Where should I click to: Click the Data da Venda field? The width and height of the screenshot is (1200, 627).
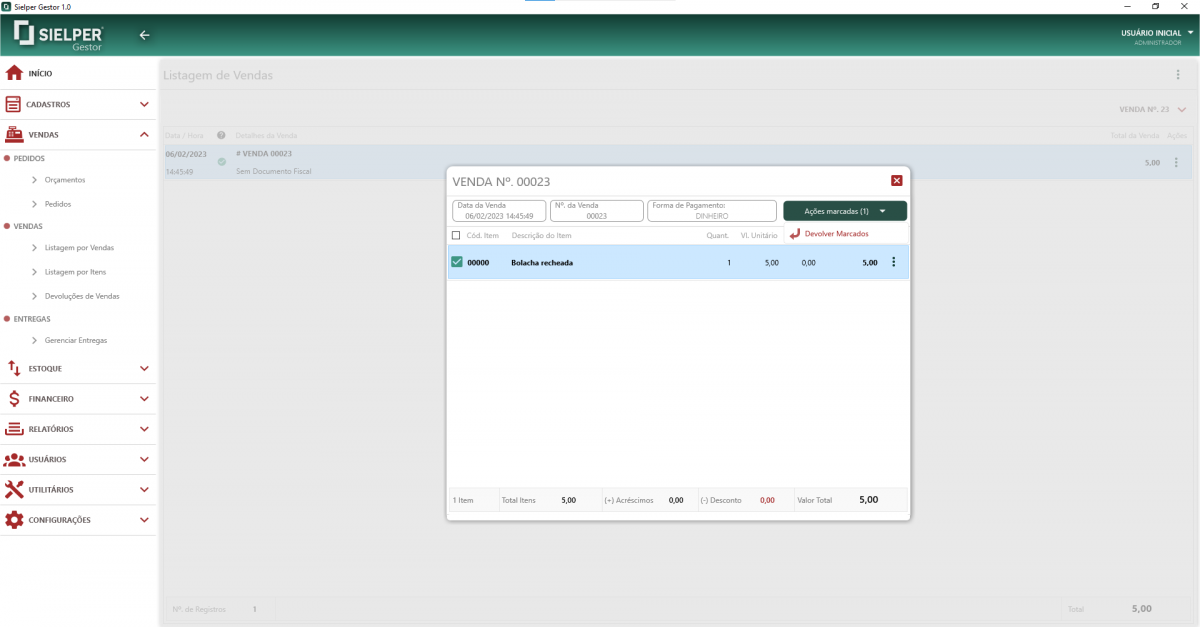500,211
